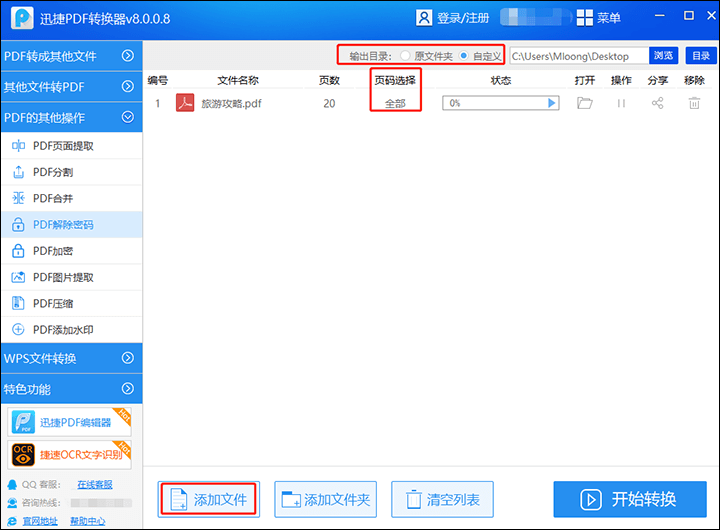Click the output path field C:\Users\Mloong\Desktop
This screenshot has height=530, width=720.
[579, 56]
